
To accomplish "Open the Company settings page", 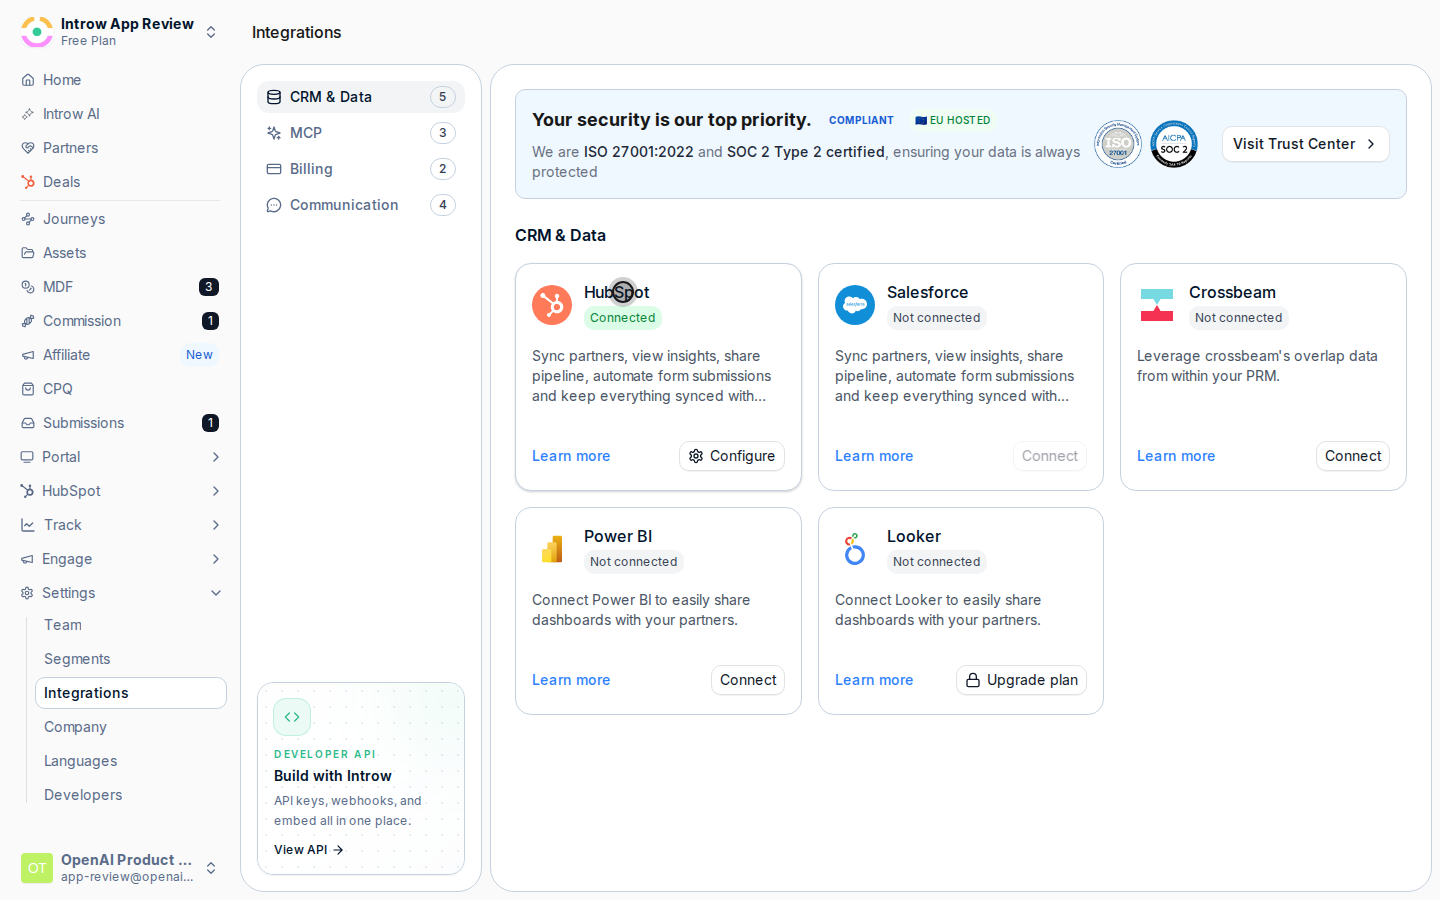I will click(131, 727).
